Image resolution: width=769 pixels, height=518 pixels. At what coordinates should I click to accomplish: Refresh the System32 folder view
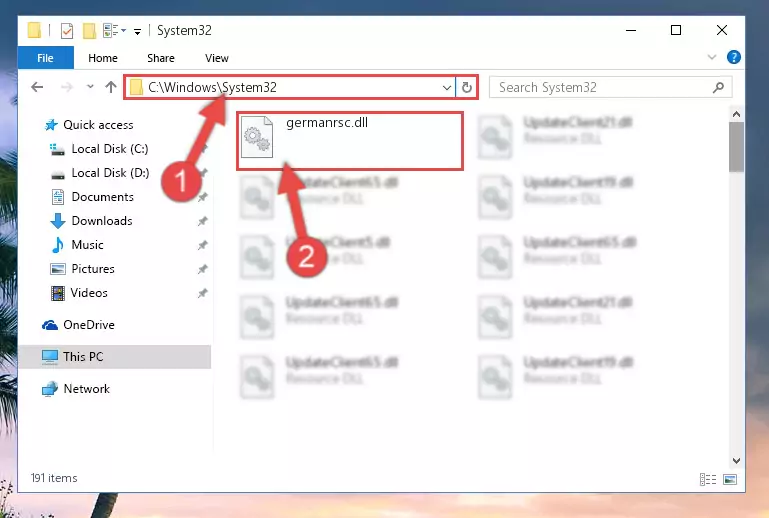467,87
